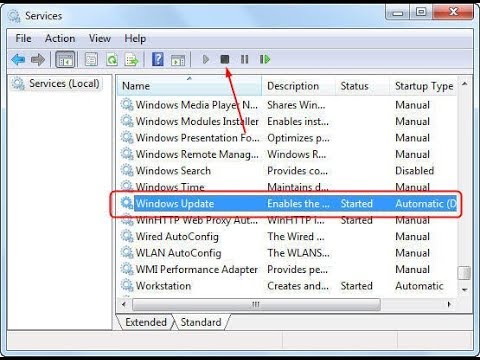This screenshot has height=360, width=480.
Task: Click the 'Creates and...' description cell
Action: point(298,286)
